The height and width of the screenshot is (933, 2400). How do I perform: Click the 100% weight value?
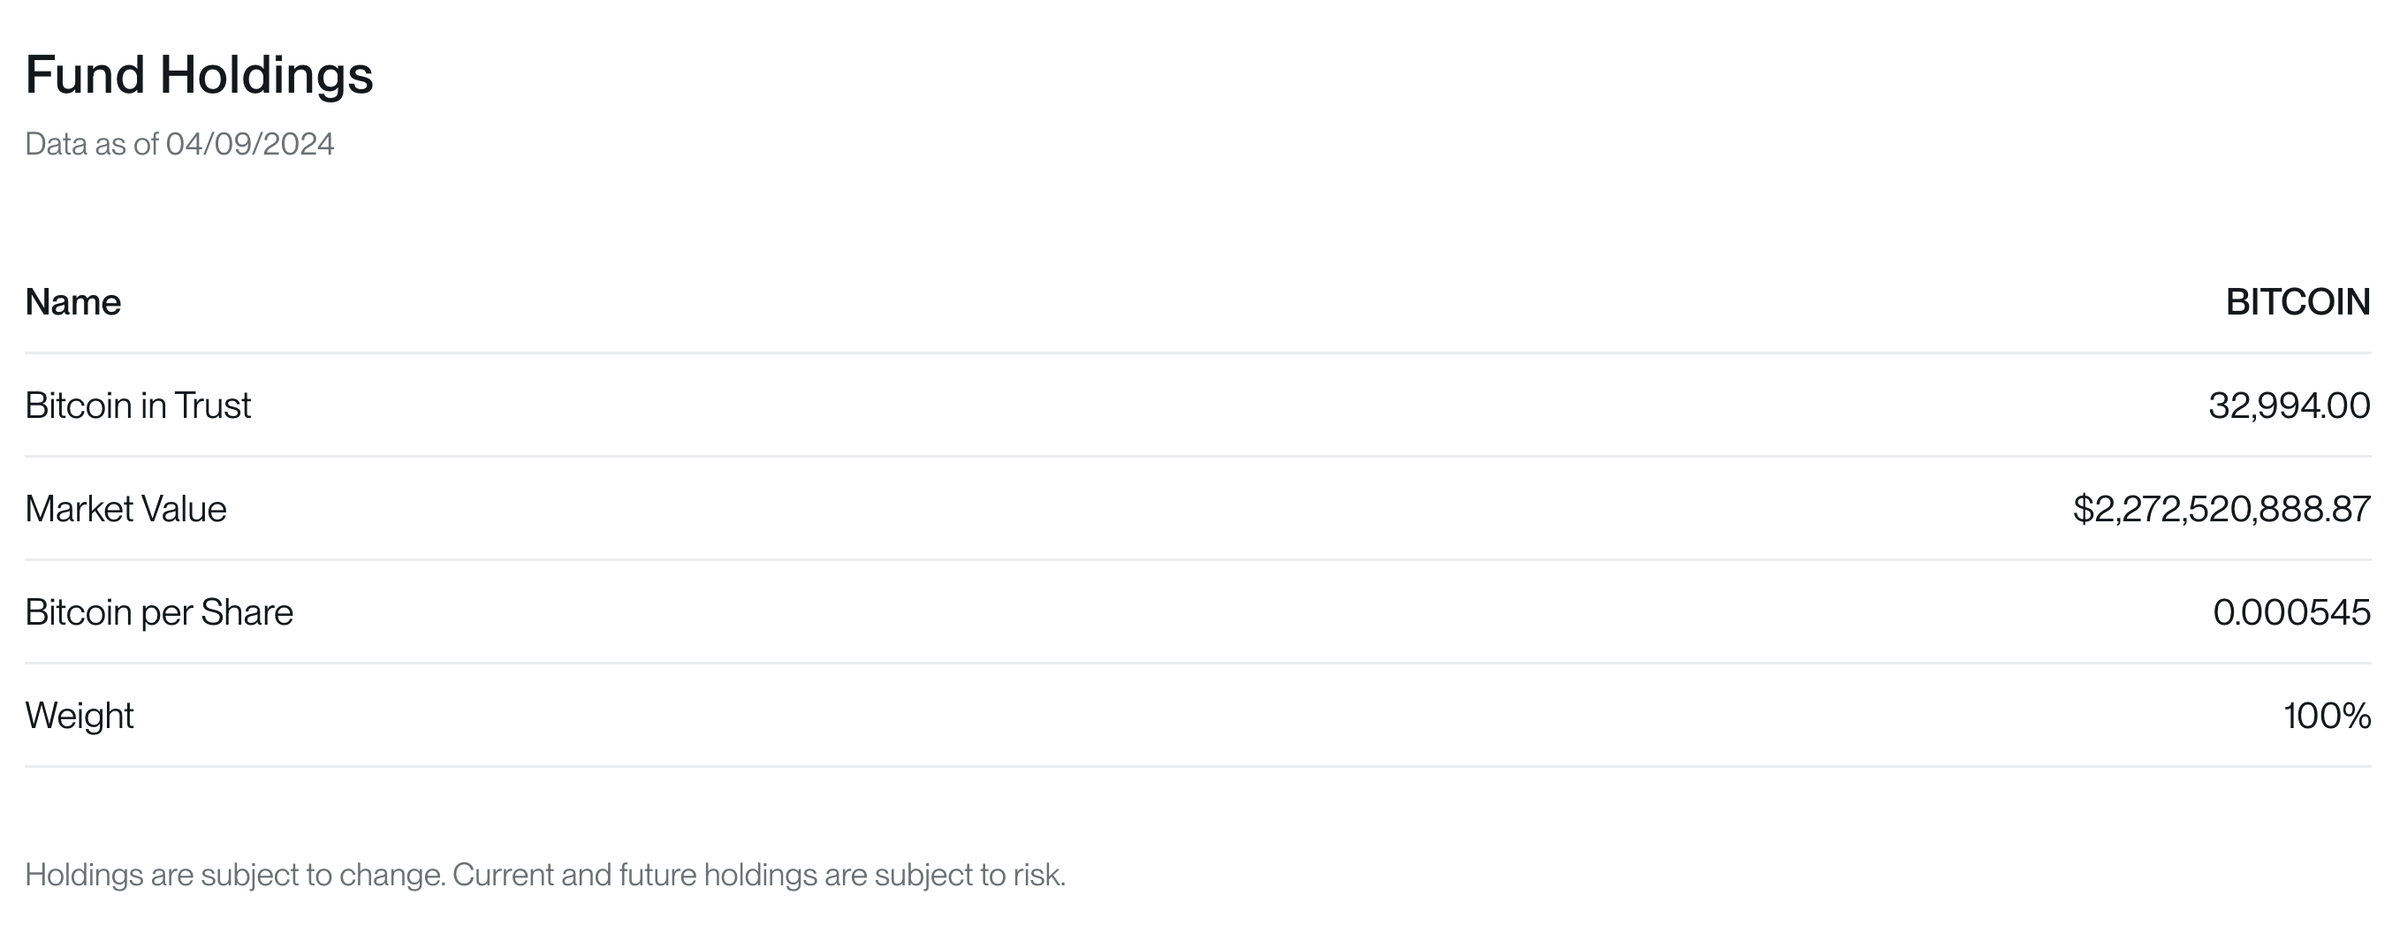coord(2326,716)
